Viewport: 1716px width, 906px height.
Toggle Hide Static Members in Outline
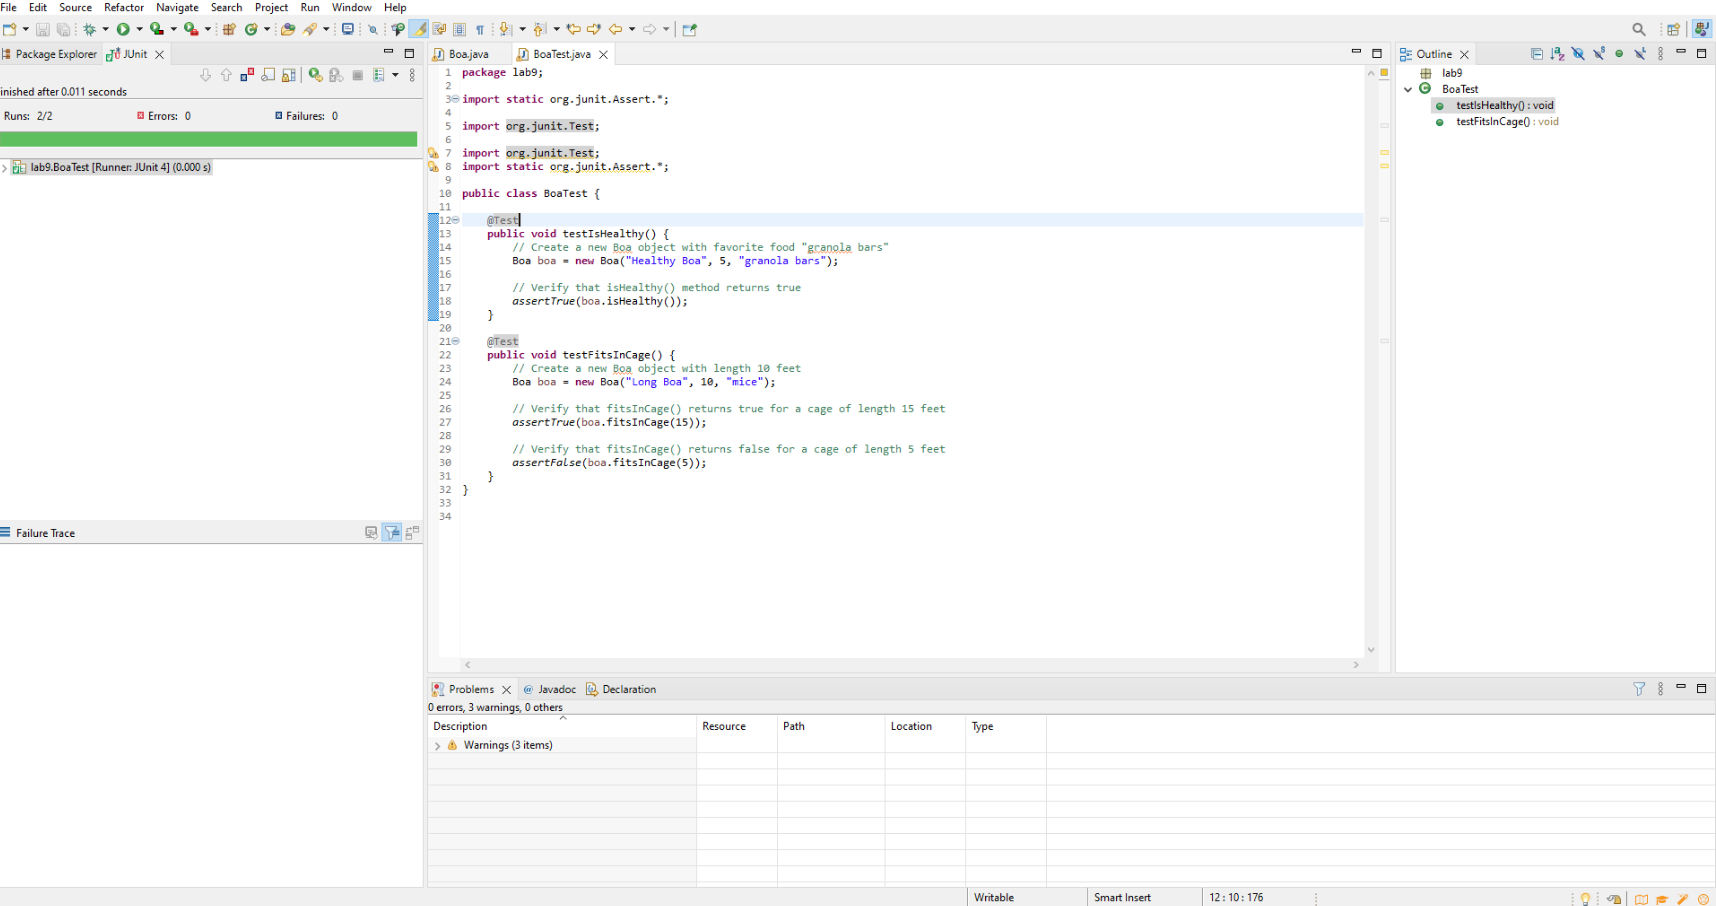[x=1599, y=54]
